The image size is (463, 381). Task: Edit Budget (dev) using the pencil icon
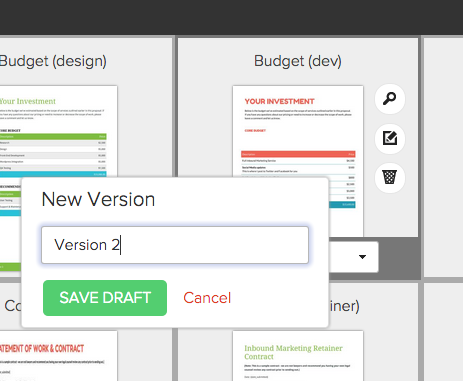click(x=390, y=138)
